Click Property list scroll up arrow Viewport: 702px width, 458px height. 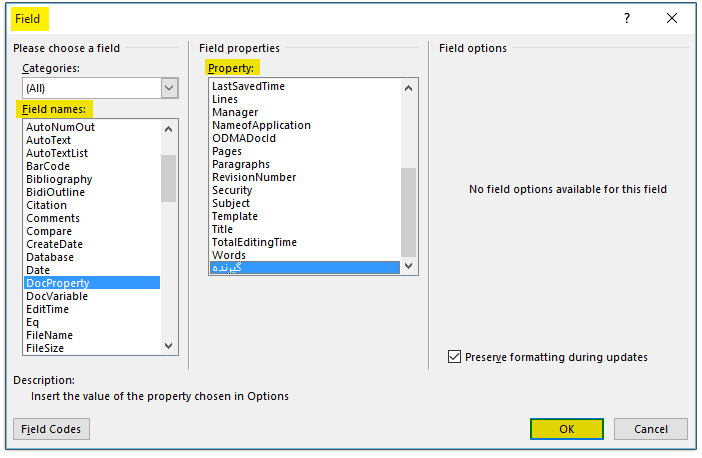pos(408,88)
